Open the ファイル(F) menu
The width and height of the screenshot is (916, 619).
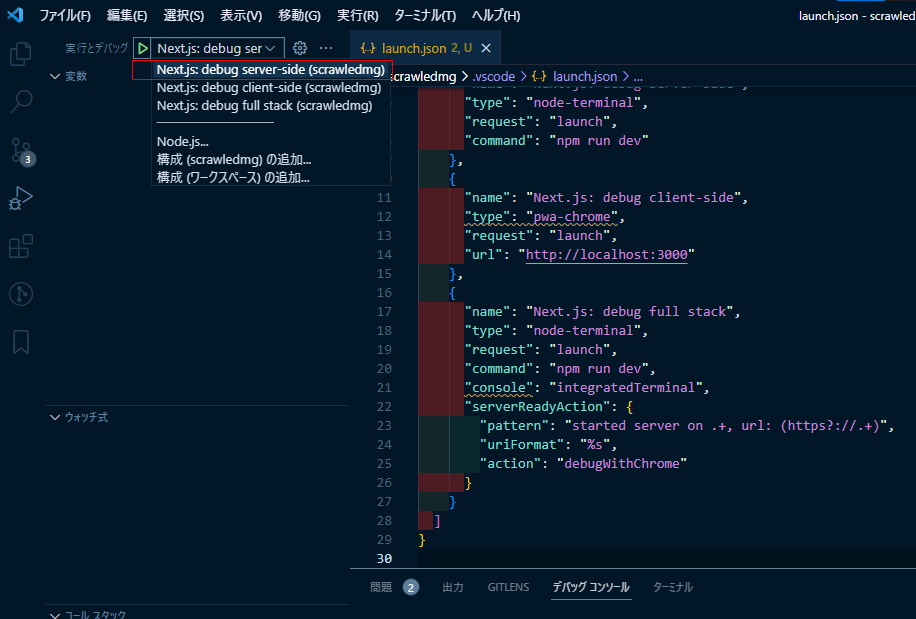(x=65, y=16)
